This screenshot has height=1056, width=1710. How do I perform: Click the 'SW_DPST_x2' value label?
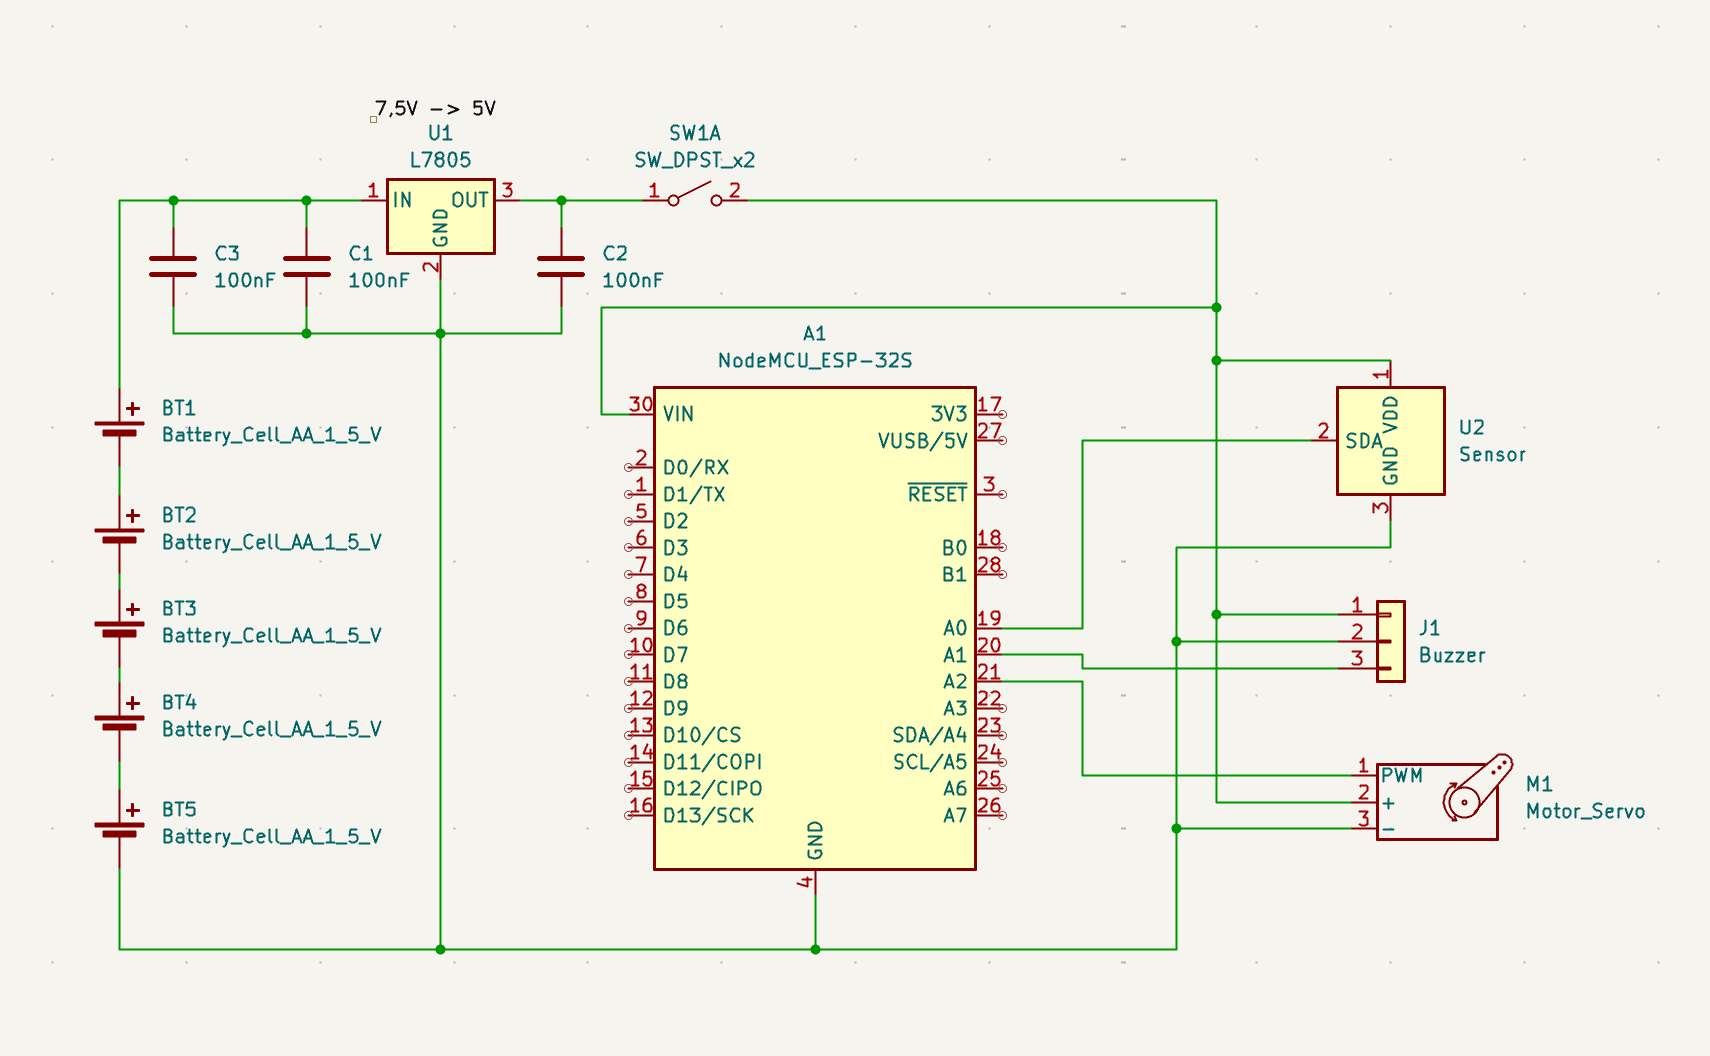pos(695,160)
